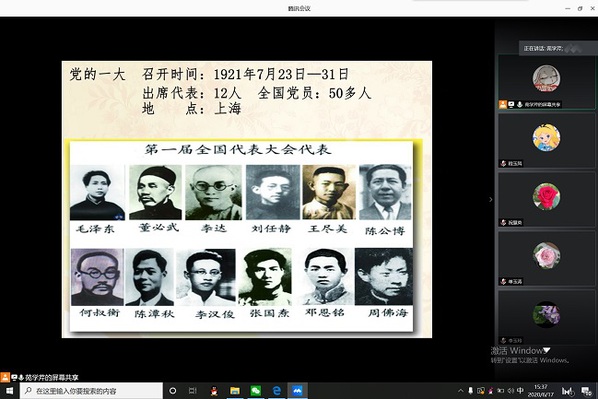Launch Microsoft Edge from taskbar
Viewport: 598px width, 399px height.
[276, 391]
